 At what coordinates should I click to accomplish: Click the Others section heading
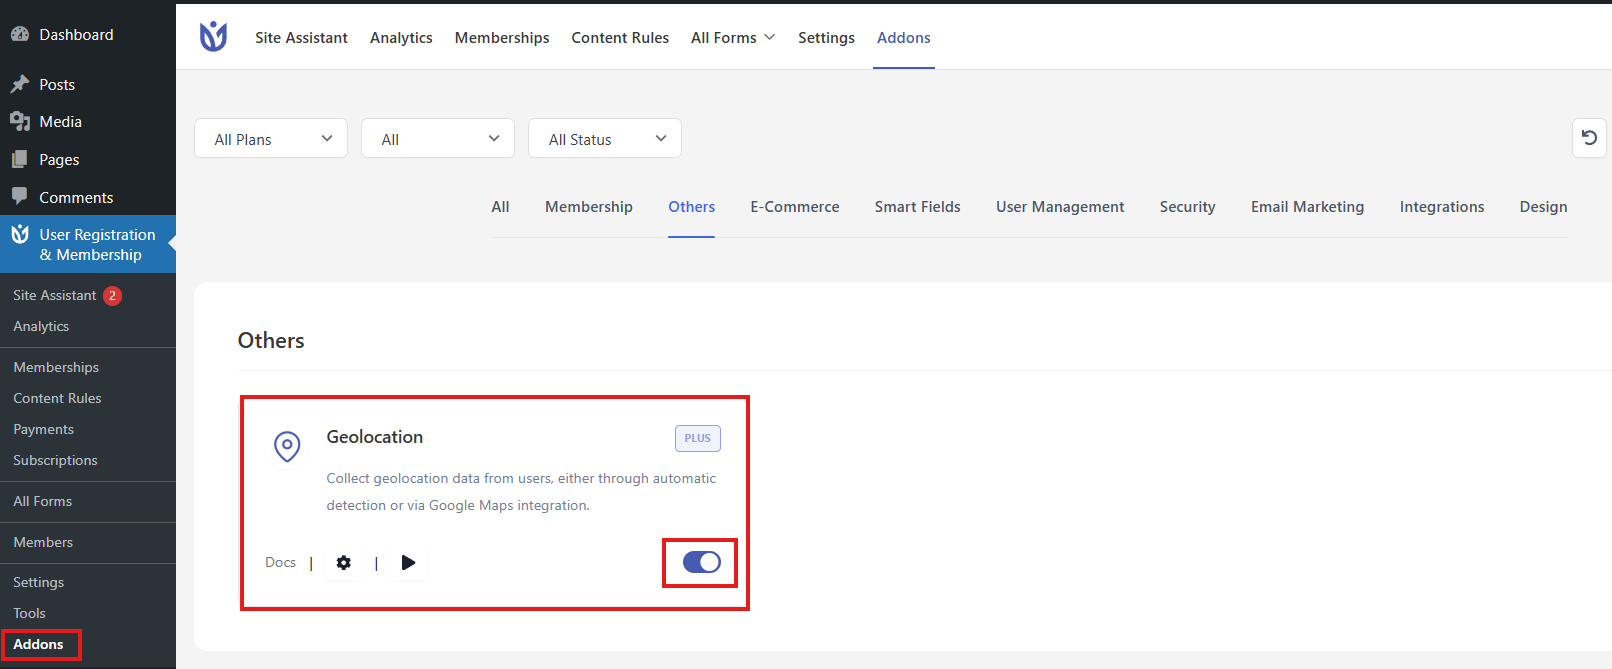pyautogui.click(x=271, y=340)
